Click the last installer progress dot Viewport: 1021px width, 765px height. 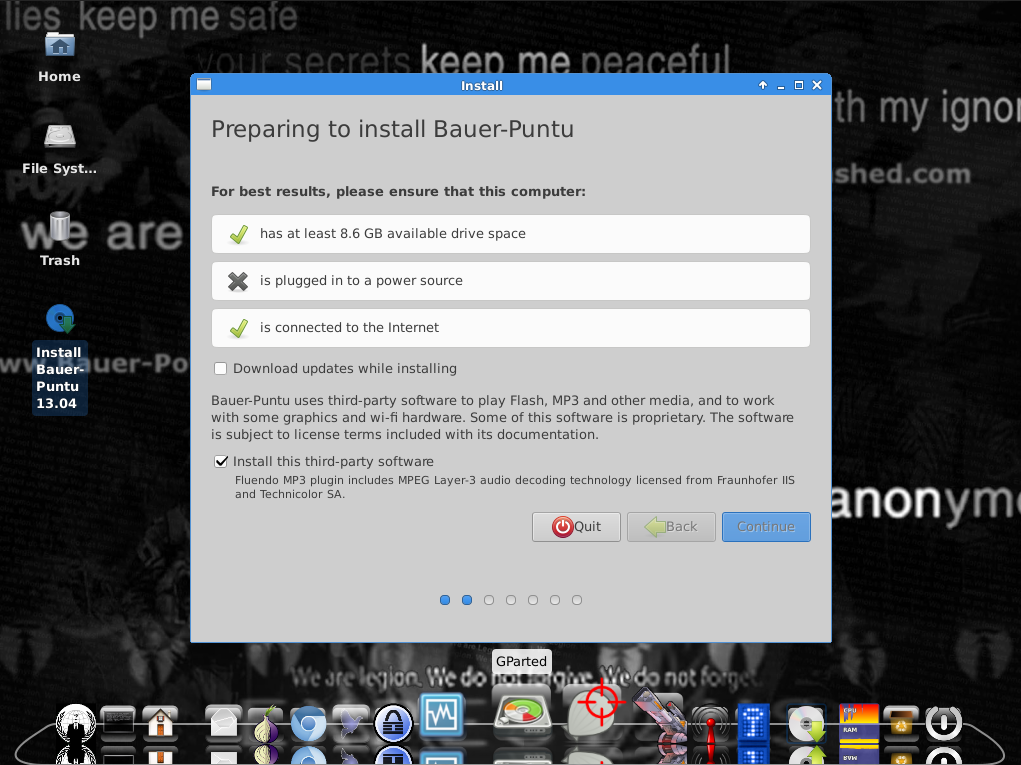point(577,600)
